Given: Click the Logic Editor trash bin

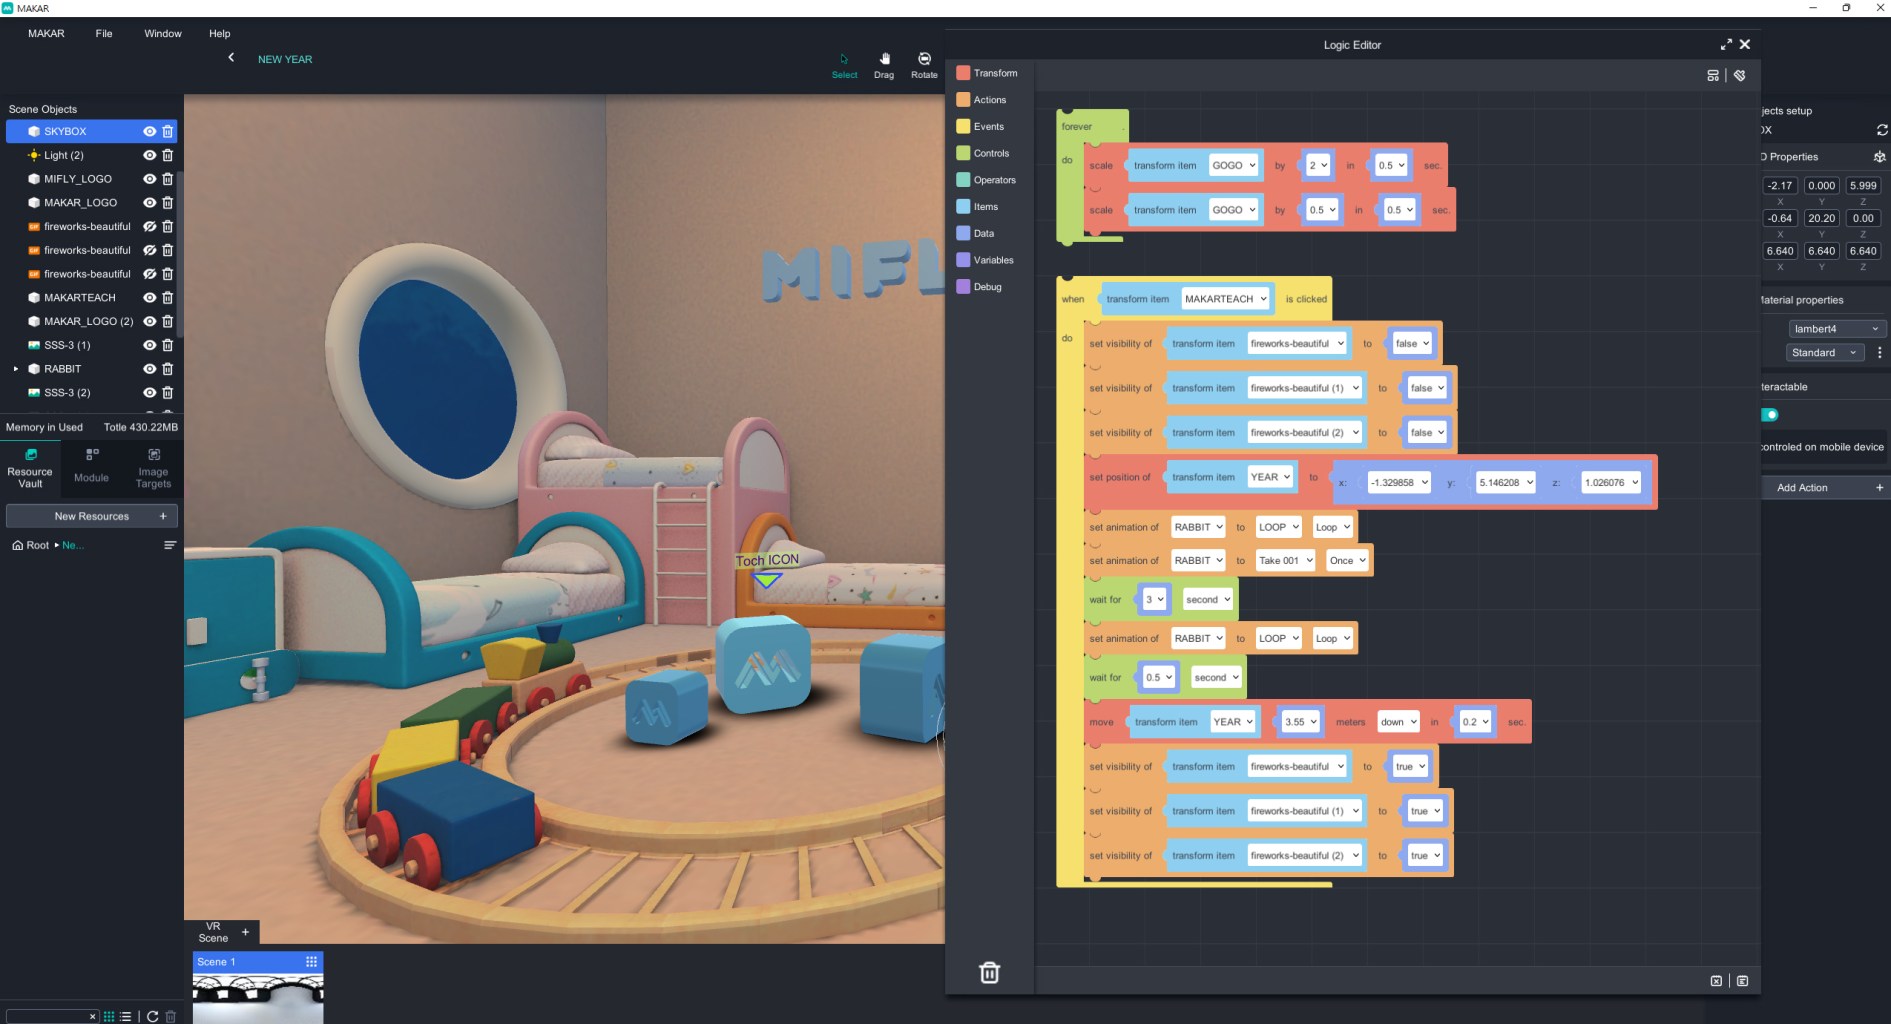Looking at the screenshot, I should [x=989, y=972].
